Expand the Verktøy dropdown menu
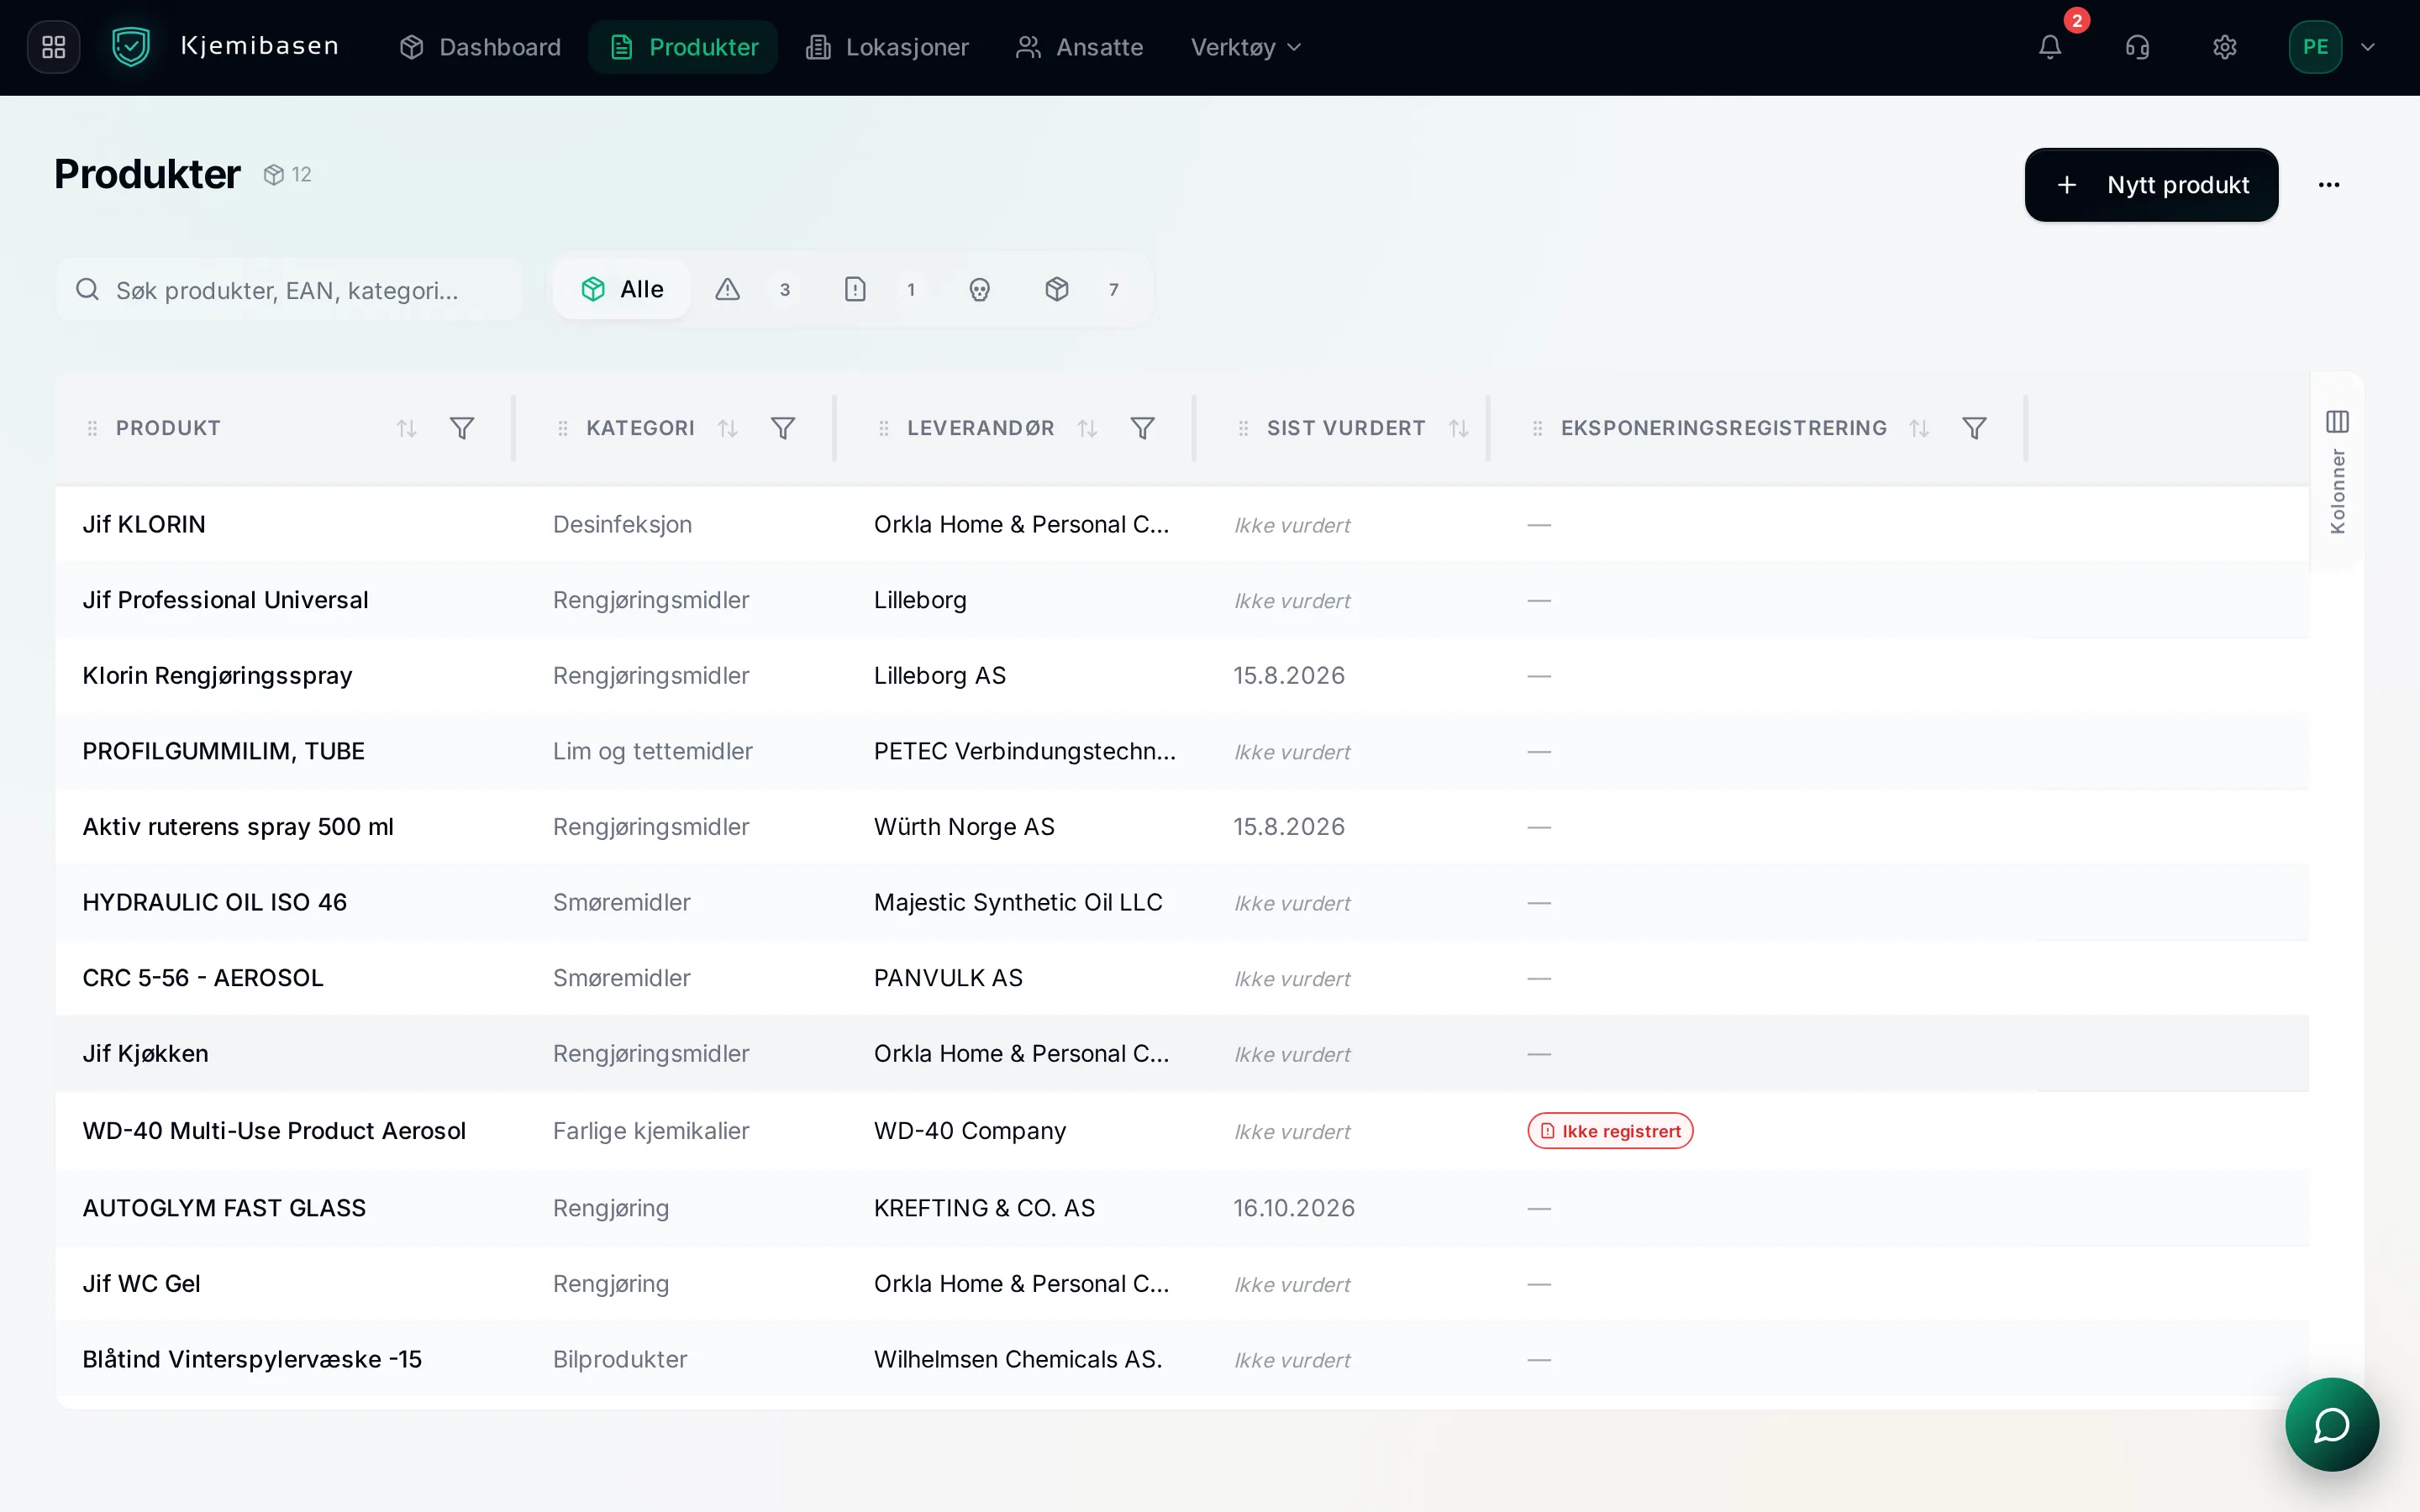Viewport: 2420px width, 1512px height. click(x=1246, y=47)
